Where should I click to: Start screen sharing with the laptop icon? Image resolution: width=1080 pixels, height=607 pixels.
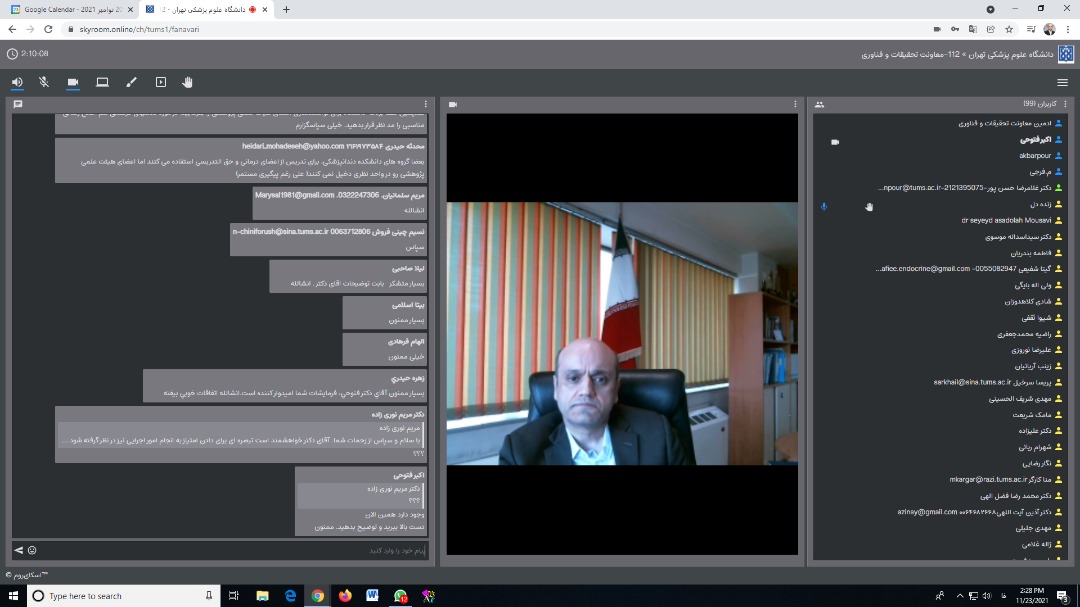[x=102, y=82]
